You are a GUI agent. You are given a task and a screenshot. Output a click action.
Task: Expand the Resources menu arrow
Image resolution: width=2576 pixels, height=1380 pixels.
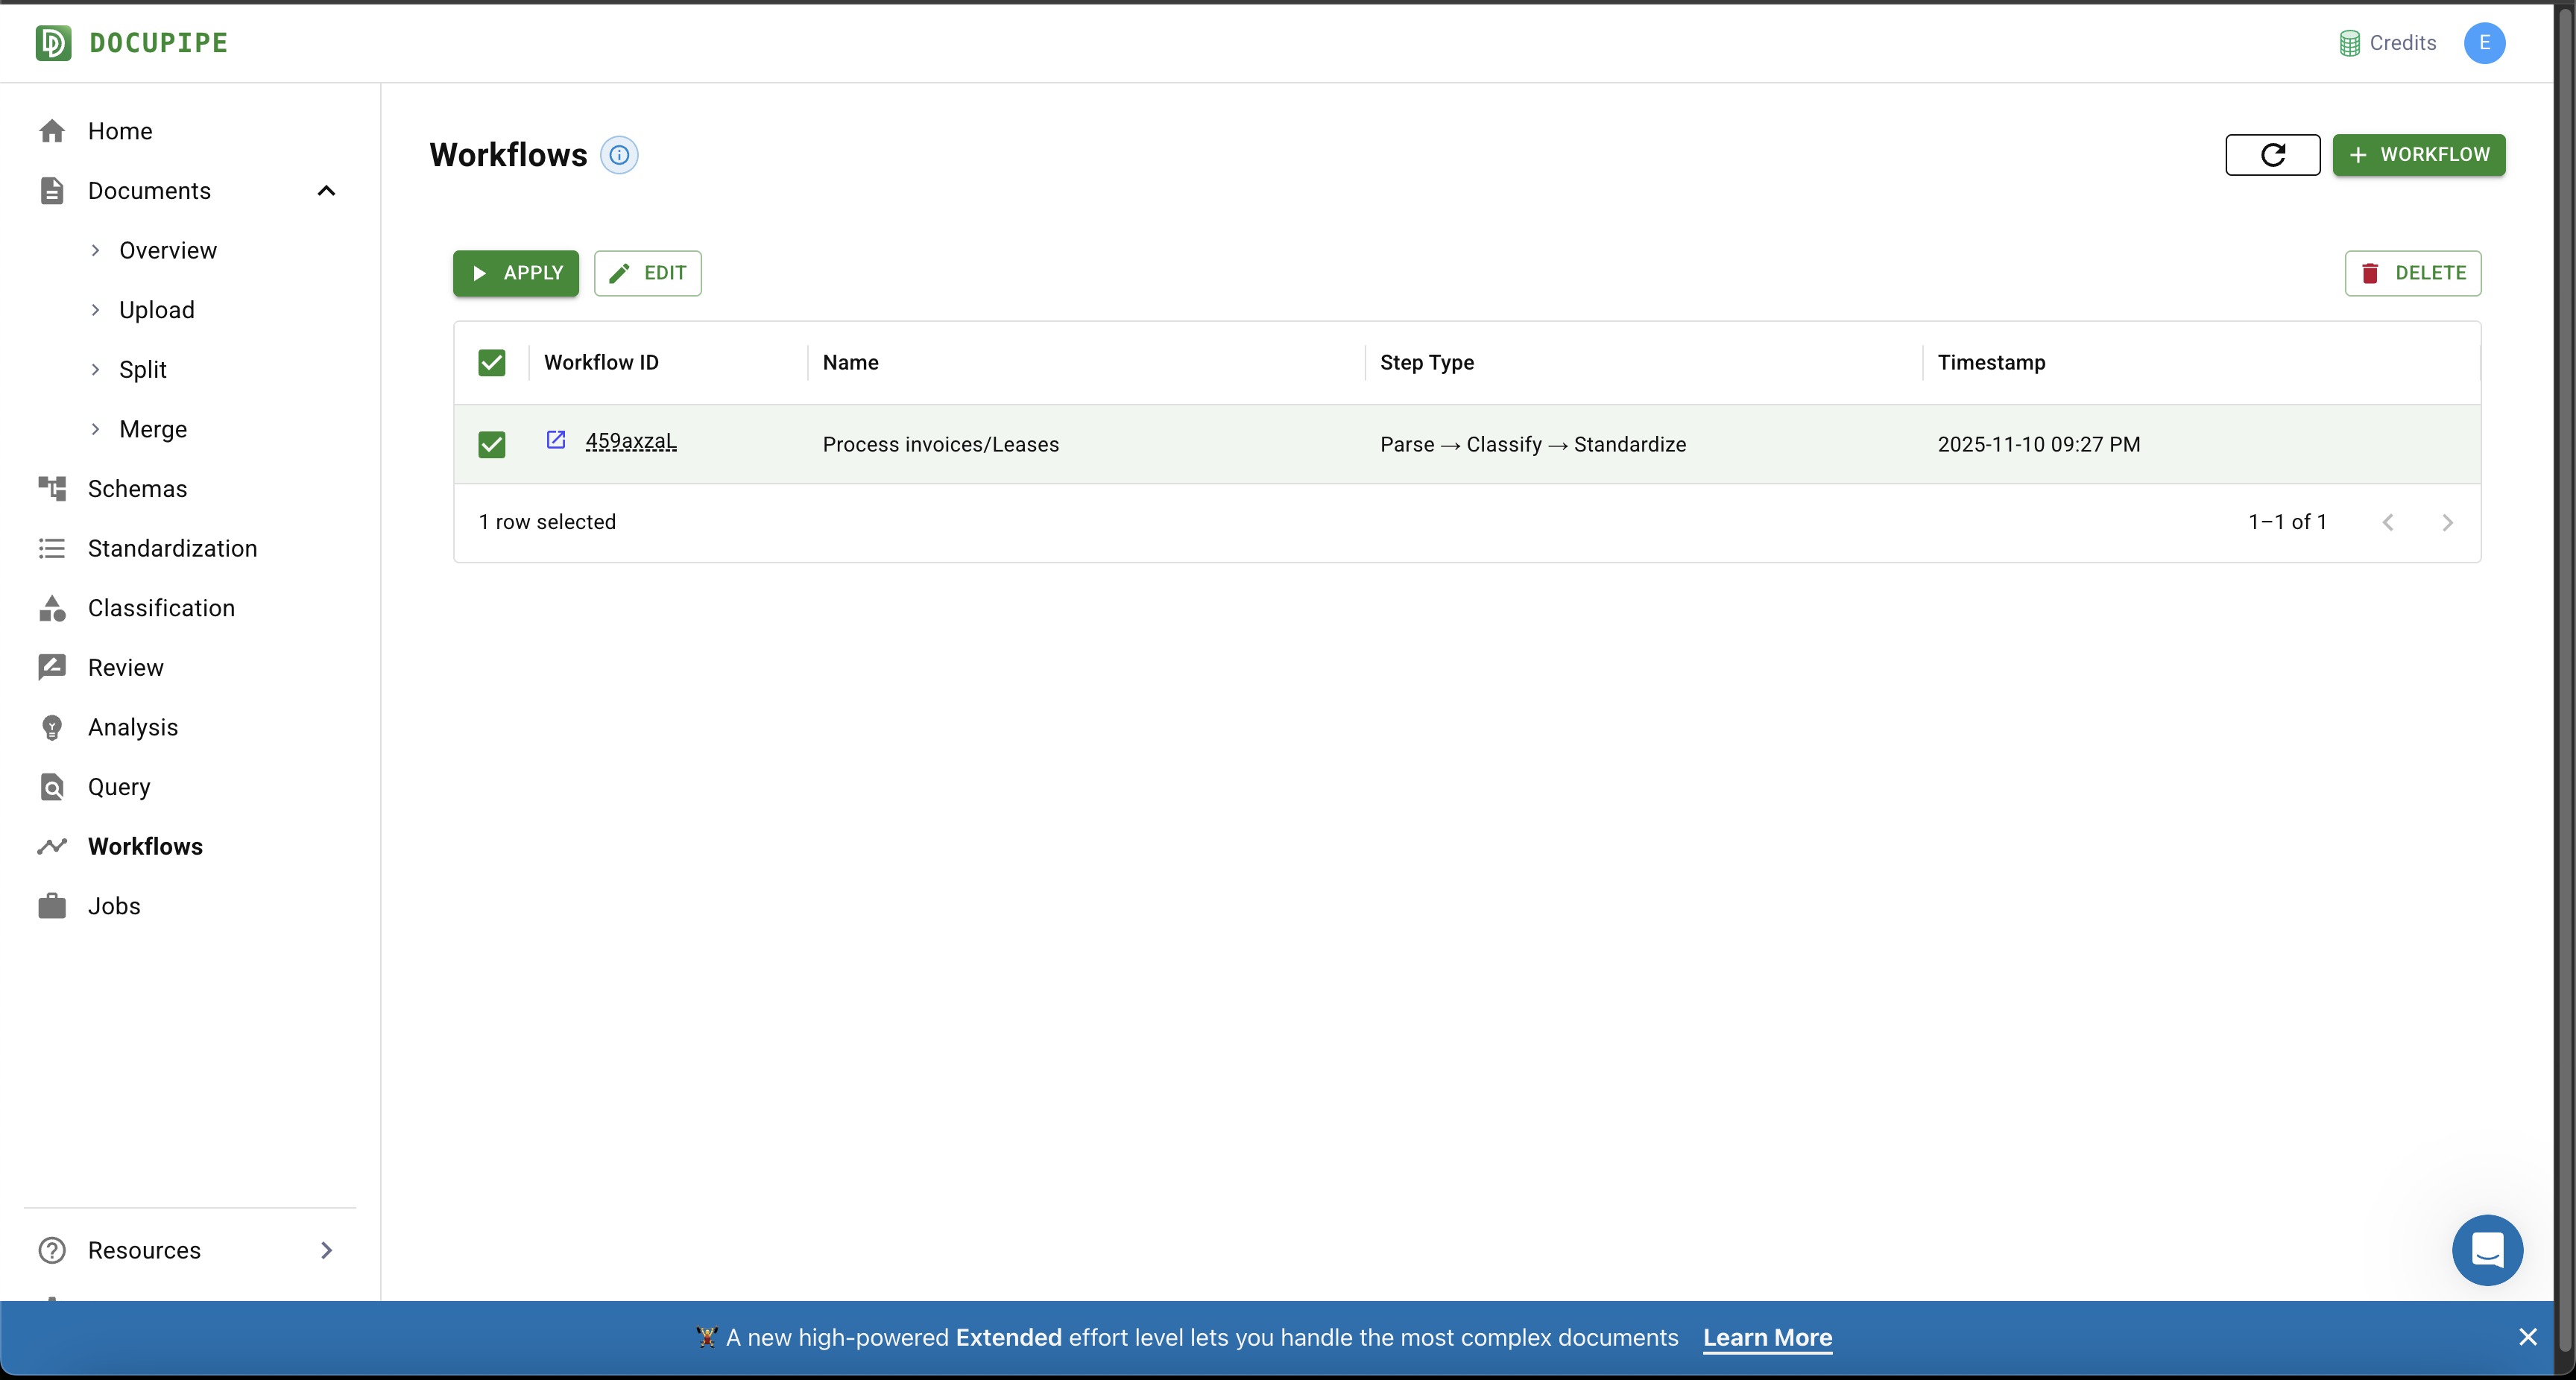tap(326, 1250)
